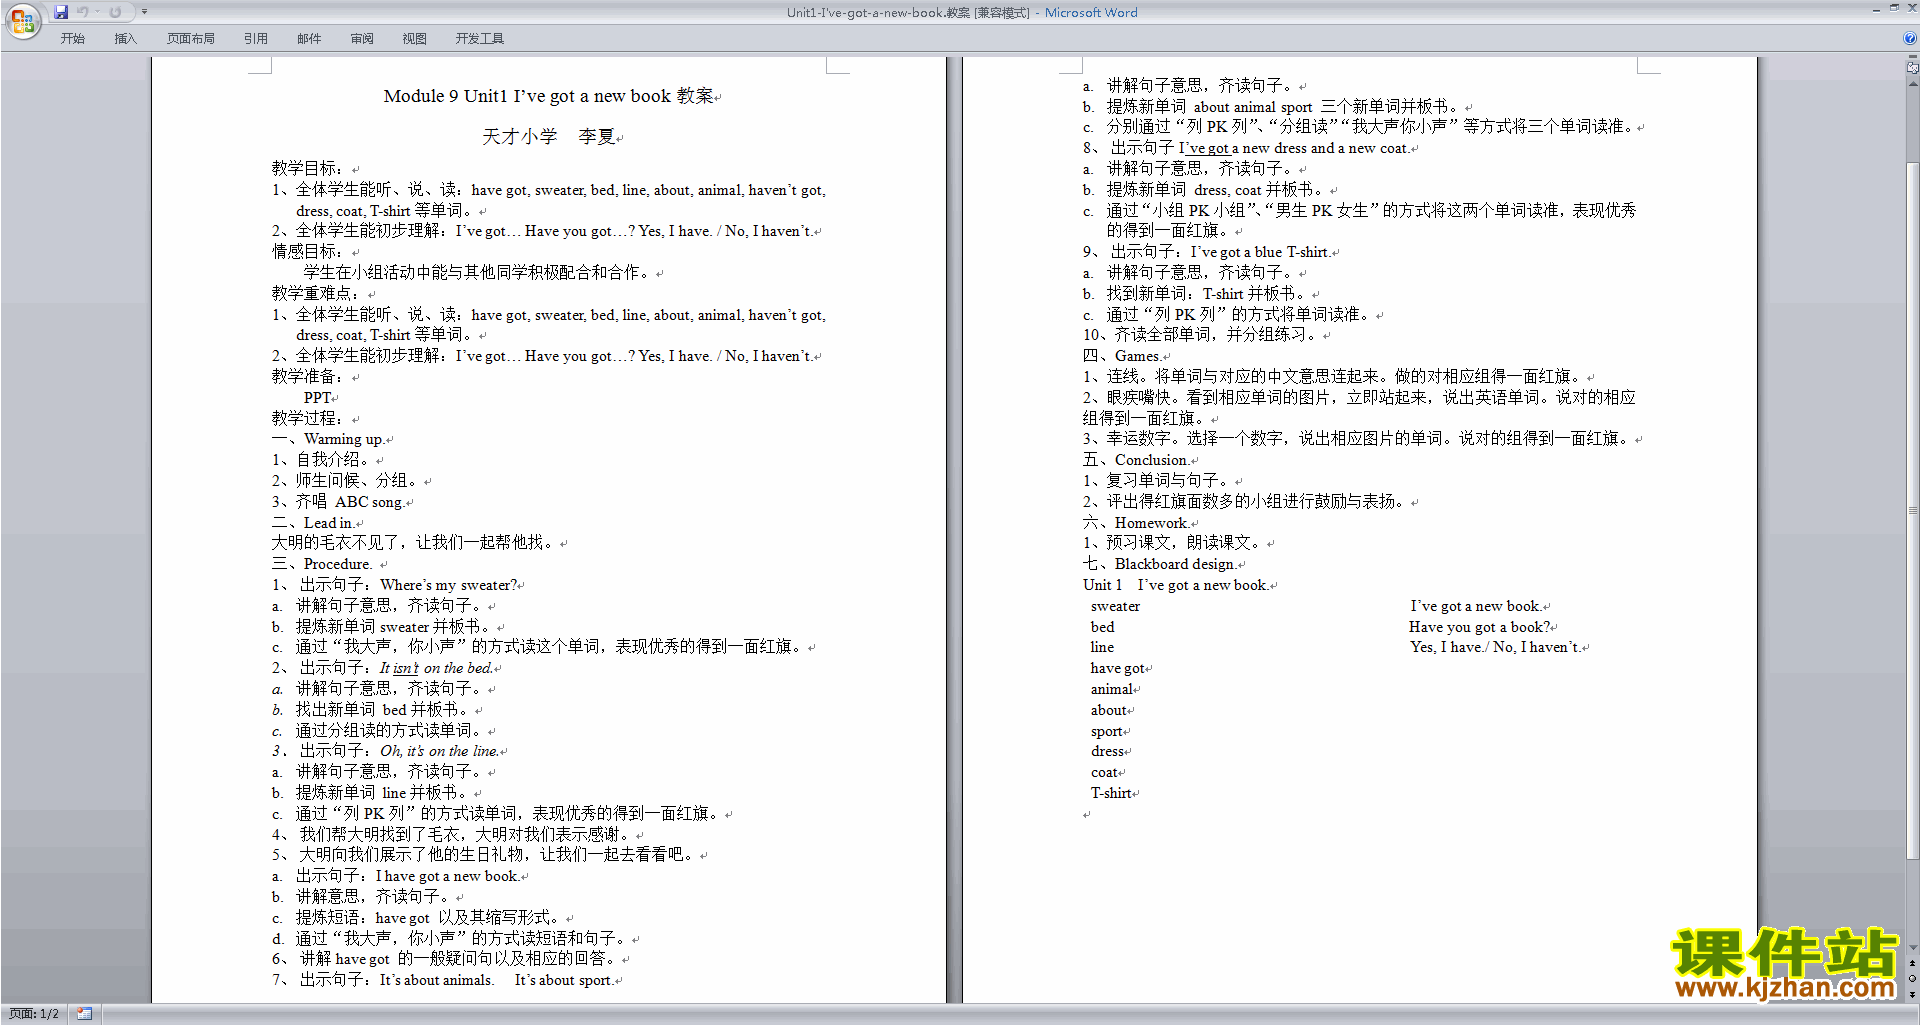This screenshot has width=1920, height=1025.
Task: Click the line '四、Games.'
Action: pyautogui.click(x=1122, y=356)
